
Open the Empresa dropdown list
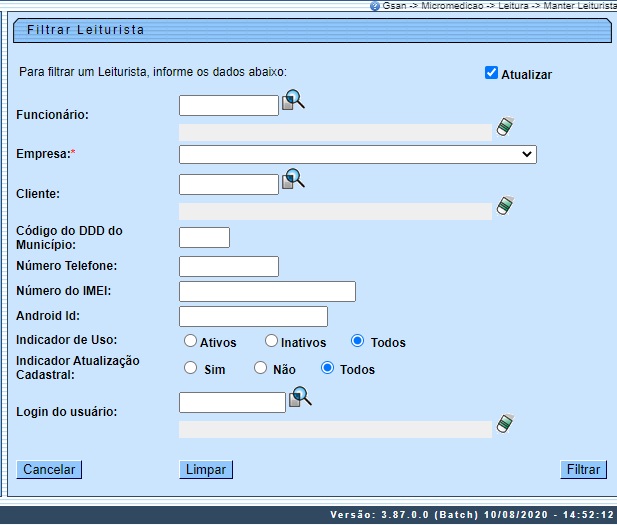358,154
